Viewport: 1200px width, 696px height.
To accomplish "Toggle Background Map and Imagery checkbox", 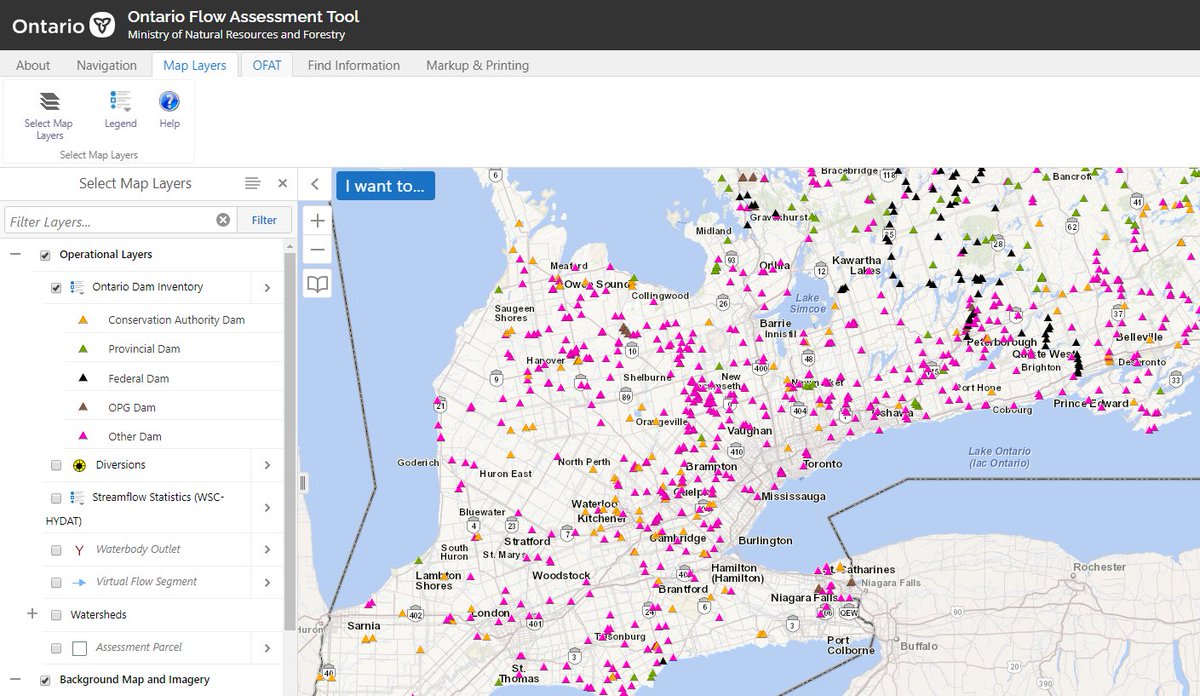I will [45, 680].
